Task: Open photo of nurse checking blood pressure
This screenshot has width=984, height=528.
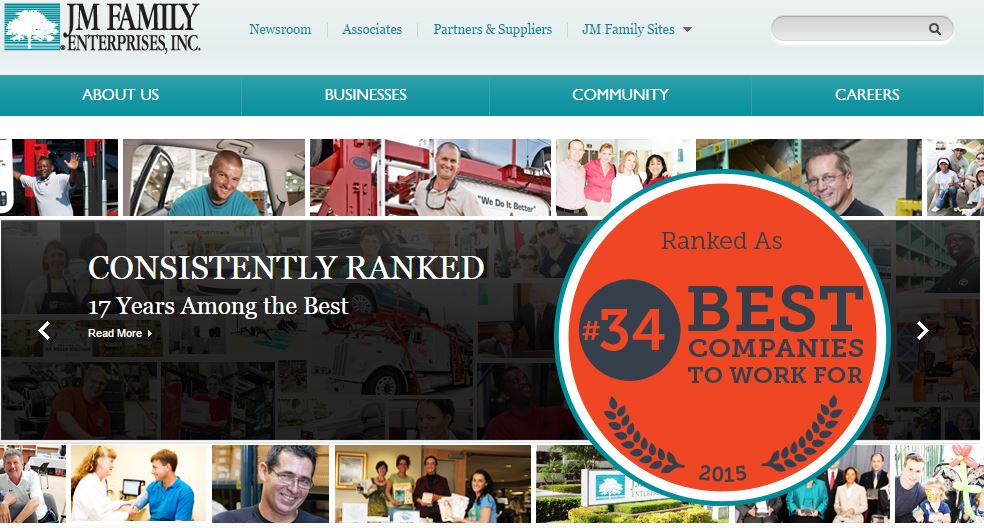Action: pyautogui.click(x=139, y=483)
